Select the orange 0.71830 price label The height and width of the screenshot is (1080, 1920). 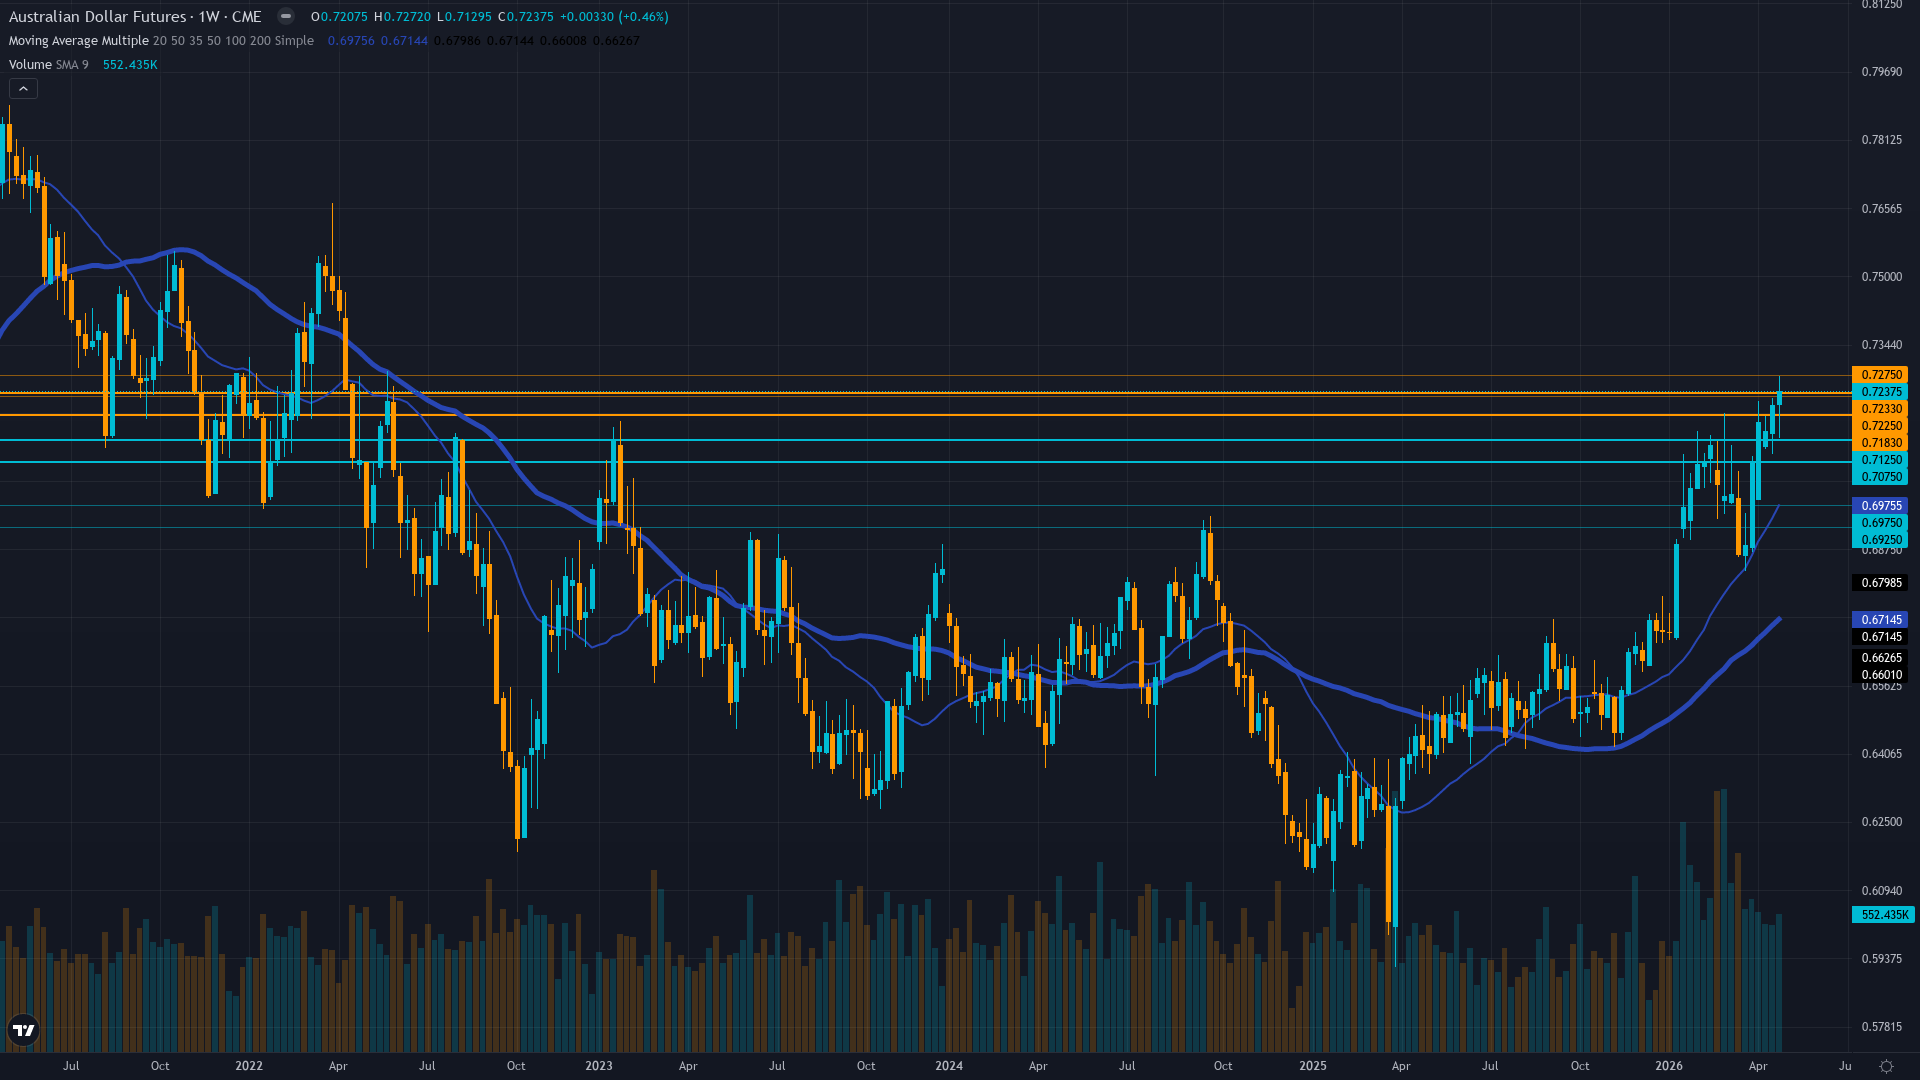tap(1881, 443)
